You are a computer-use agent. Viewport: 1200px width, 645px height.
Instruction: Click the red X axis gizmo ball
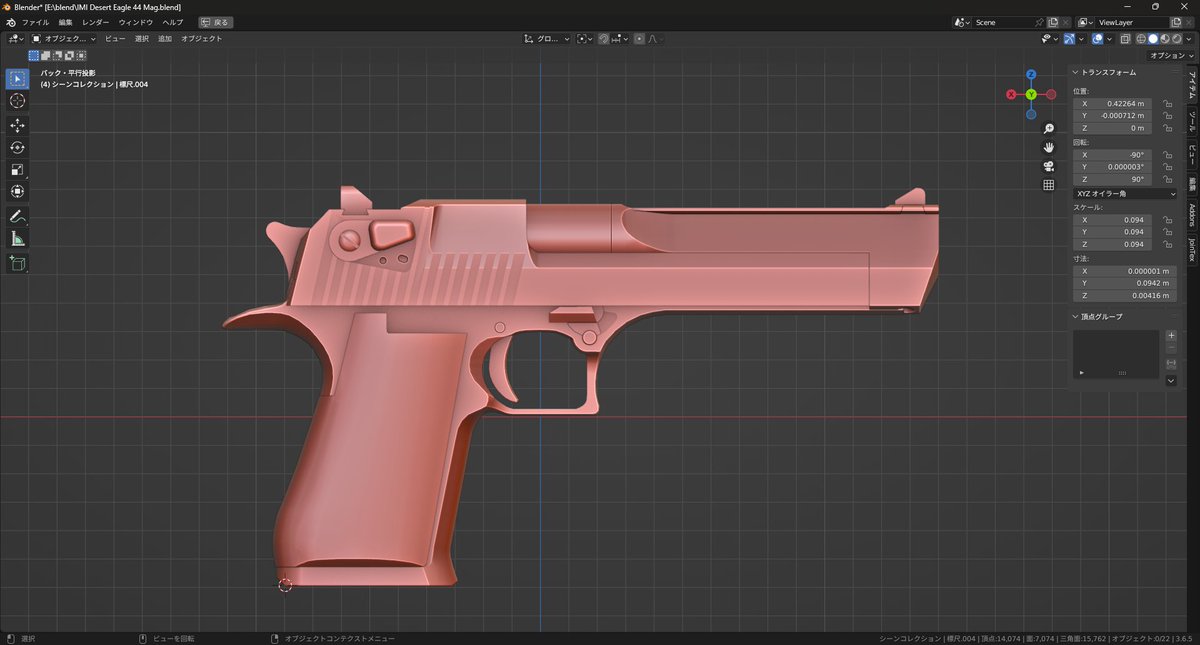(1011, 94)
